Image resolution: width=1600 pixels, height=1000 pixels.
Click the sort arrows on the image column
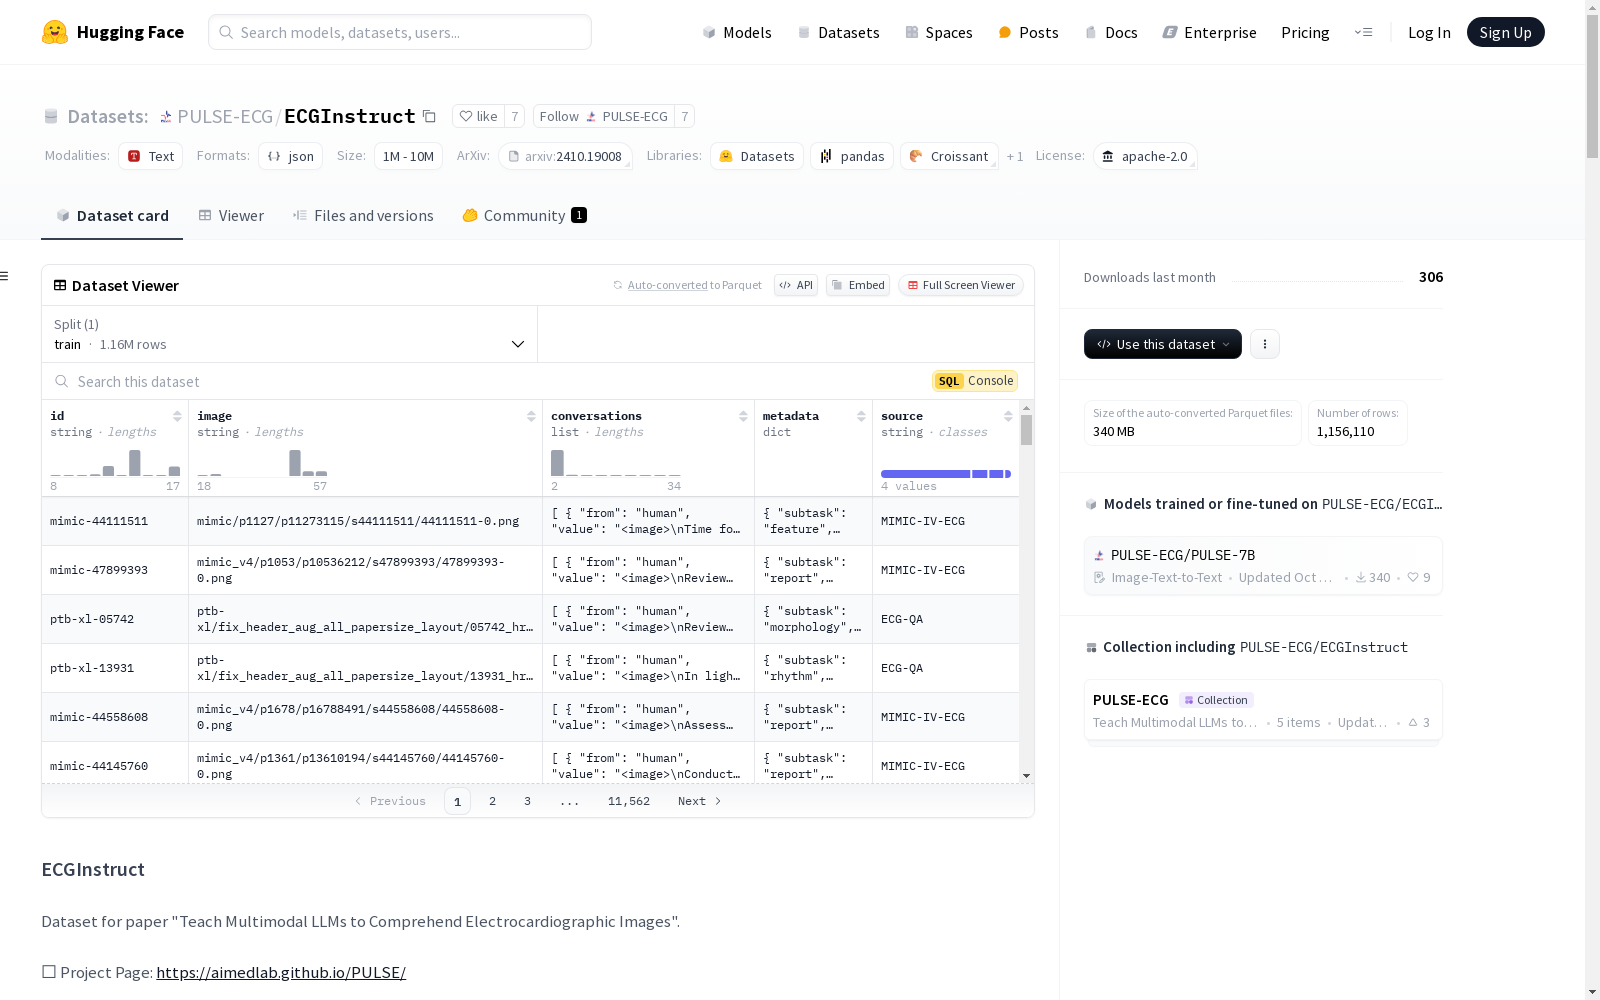click(531, 416)
